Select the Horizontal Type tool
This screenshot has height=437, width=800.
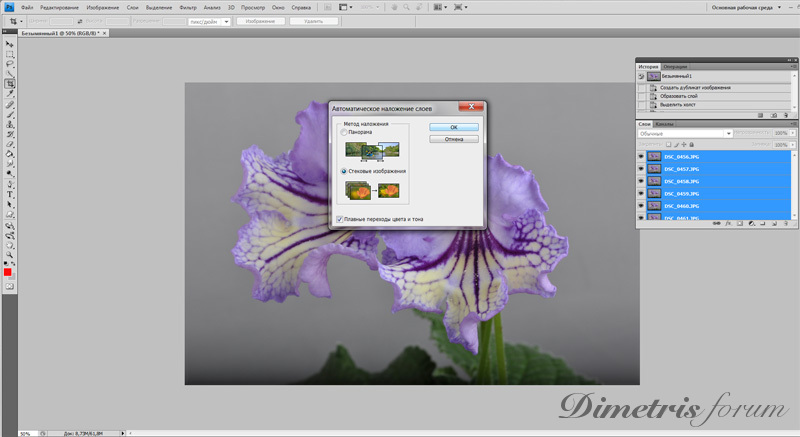pos(9,195)
